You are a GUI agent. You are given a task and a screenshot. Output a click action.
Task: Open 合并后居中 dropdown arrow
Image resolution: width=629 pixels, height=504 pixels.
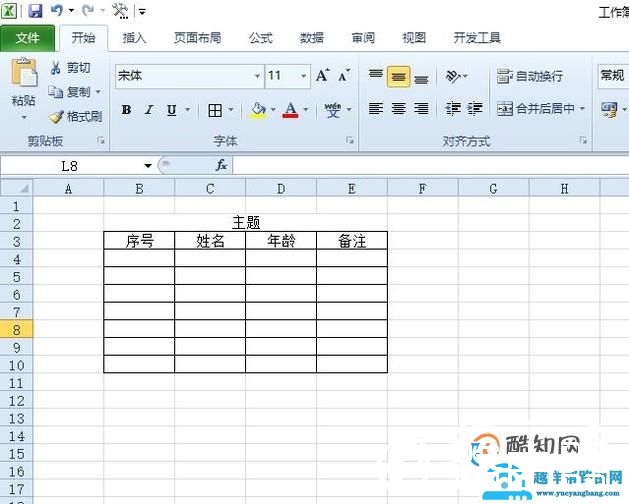[582, 108]
